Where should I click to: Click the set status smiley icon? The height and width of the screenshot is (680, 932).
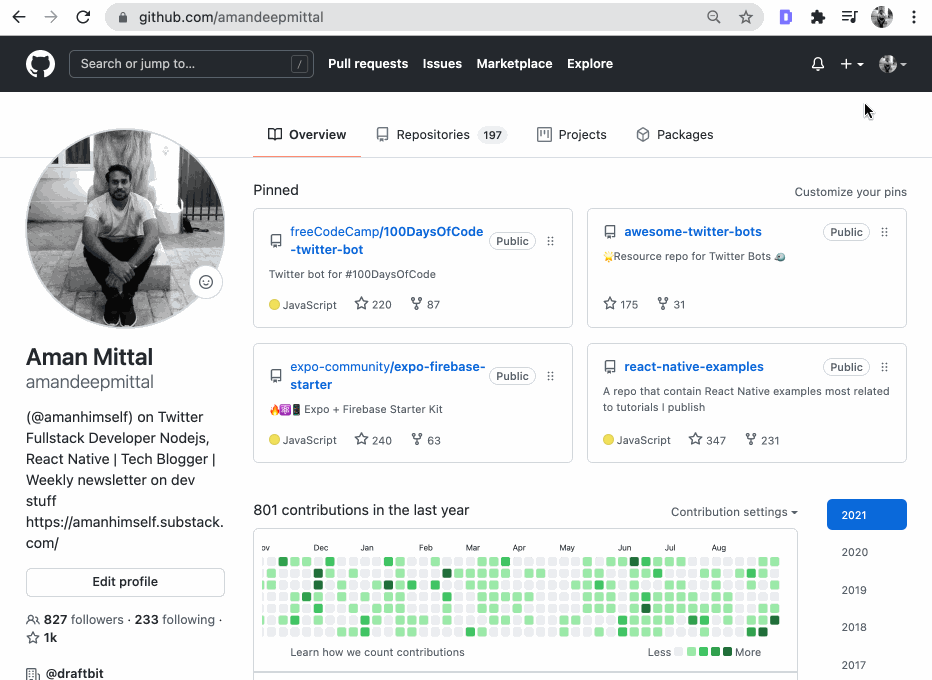(x=206, y=282)
